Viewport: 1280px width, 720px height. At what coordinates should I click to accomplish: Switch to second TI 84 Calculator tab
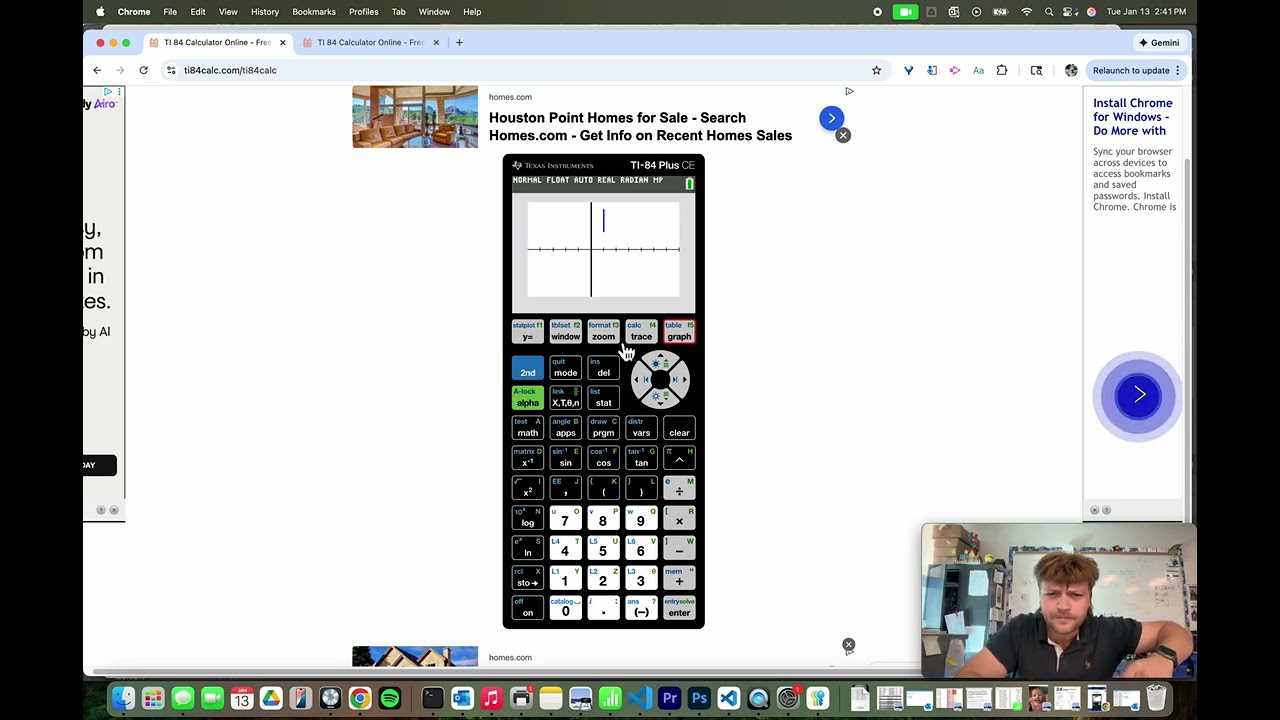(x=370, y=42)
